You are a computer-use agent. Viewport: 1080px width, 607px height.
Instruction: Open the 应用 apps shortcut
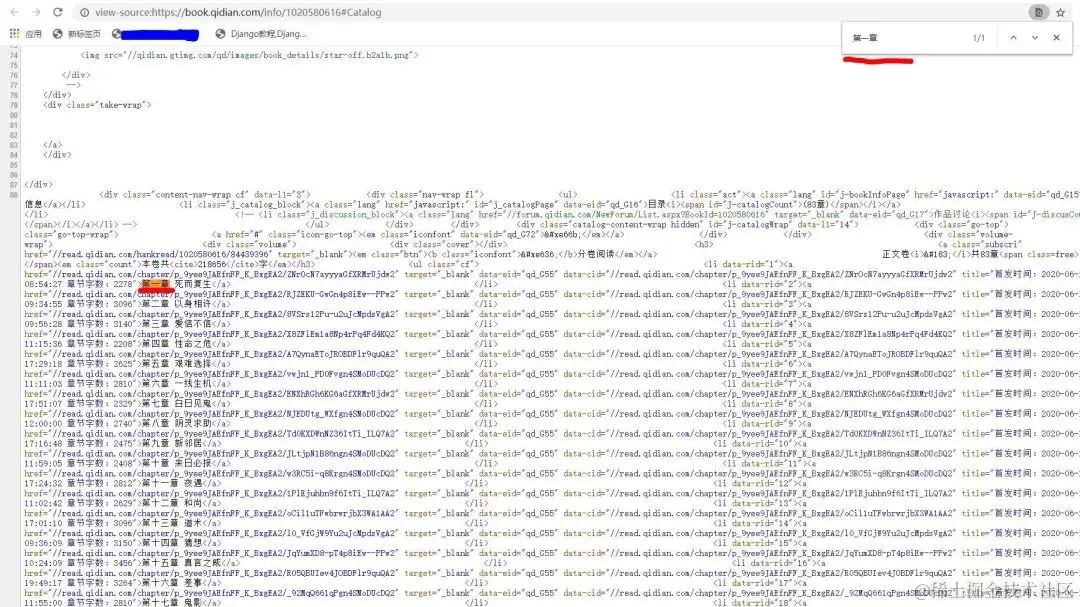26,34
